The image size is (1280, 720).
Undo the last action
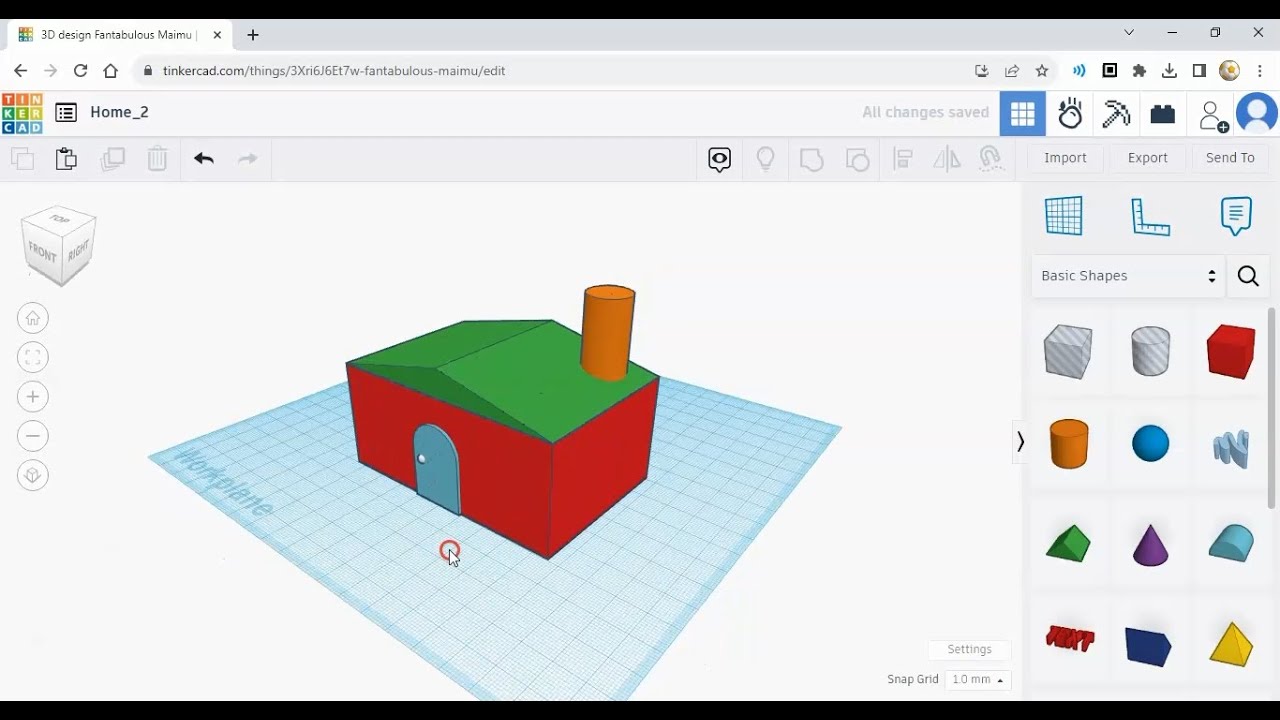(204, 158)
